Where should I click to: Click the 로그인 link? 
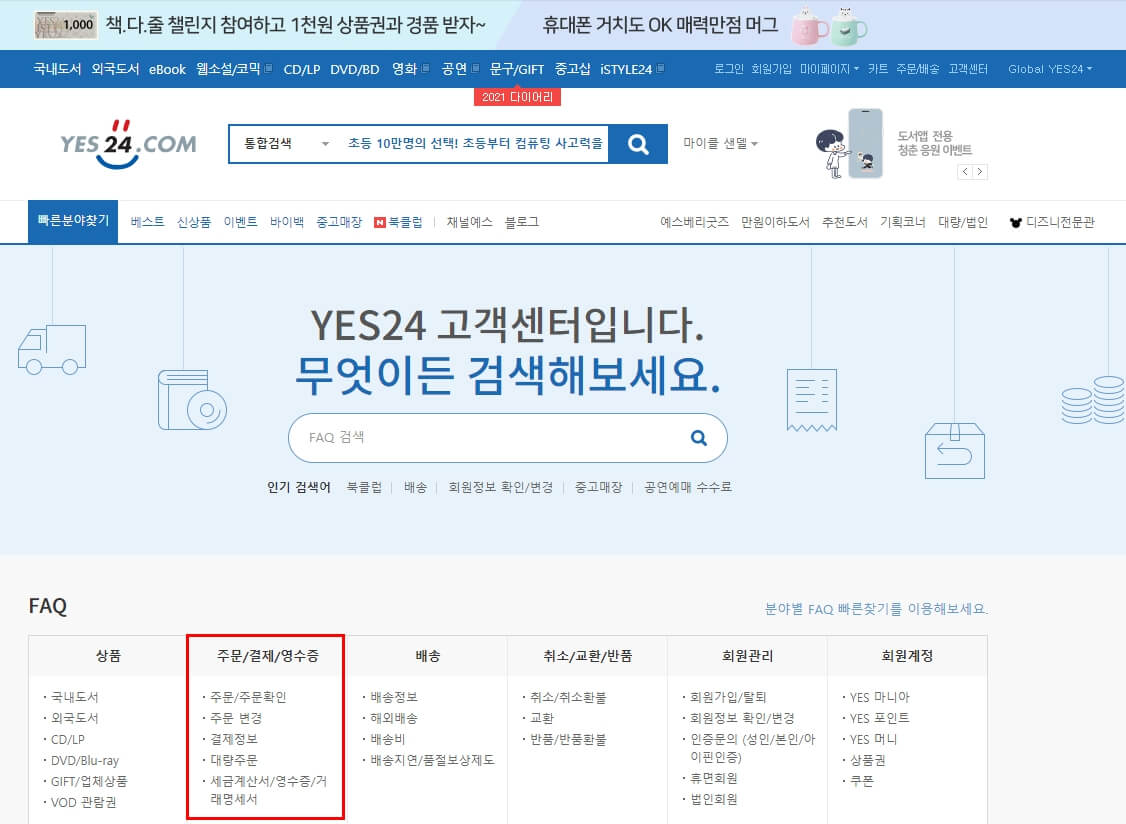click(728, 69)
